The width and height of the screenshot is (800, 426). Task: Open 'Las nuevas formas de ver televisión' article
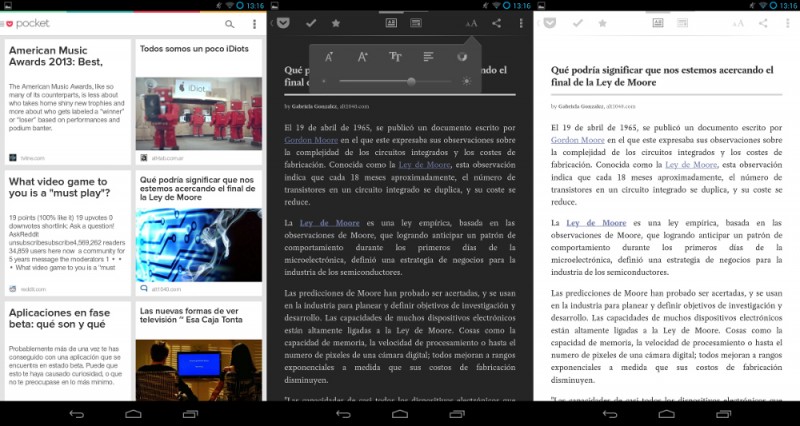[191, 315]
